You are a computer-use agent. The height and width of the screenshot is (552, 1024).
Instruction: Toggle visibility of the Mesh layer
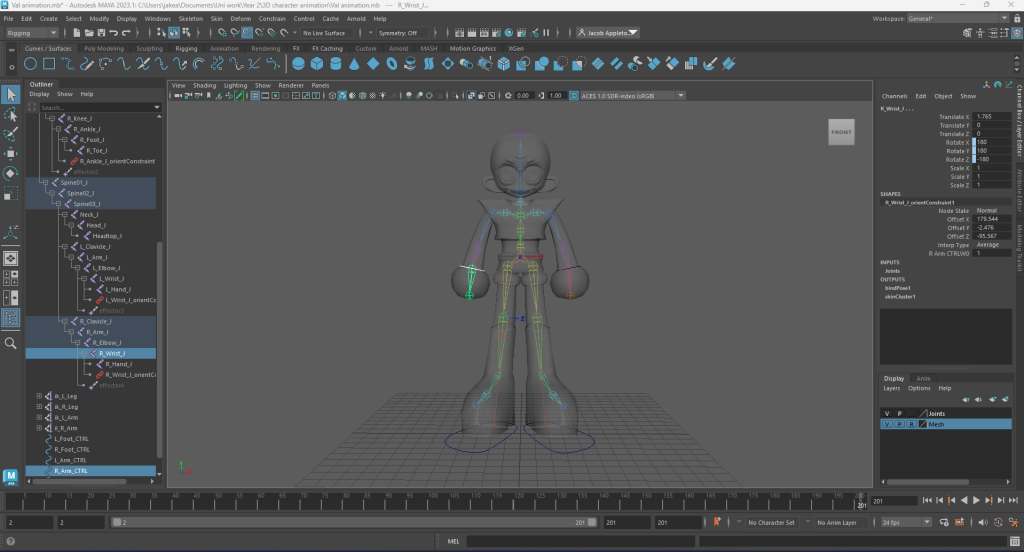click(x=886, y=424)
